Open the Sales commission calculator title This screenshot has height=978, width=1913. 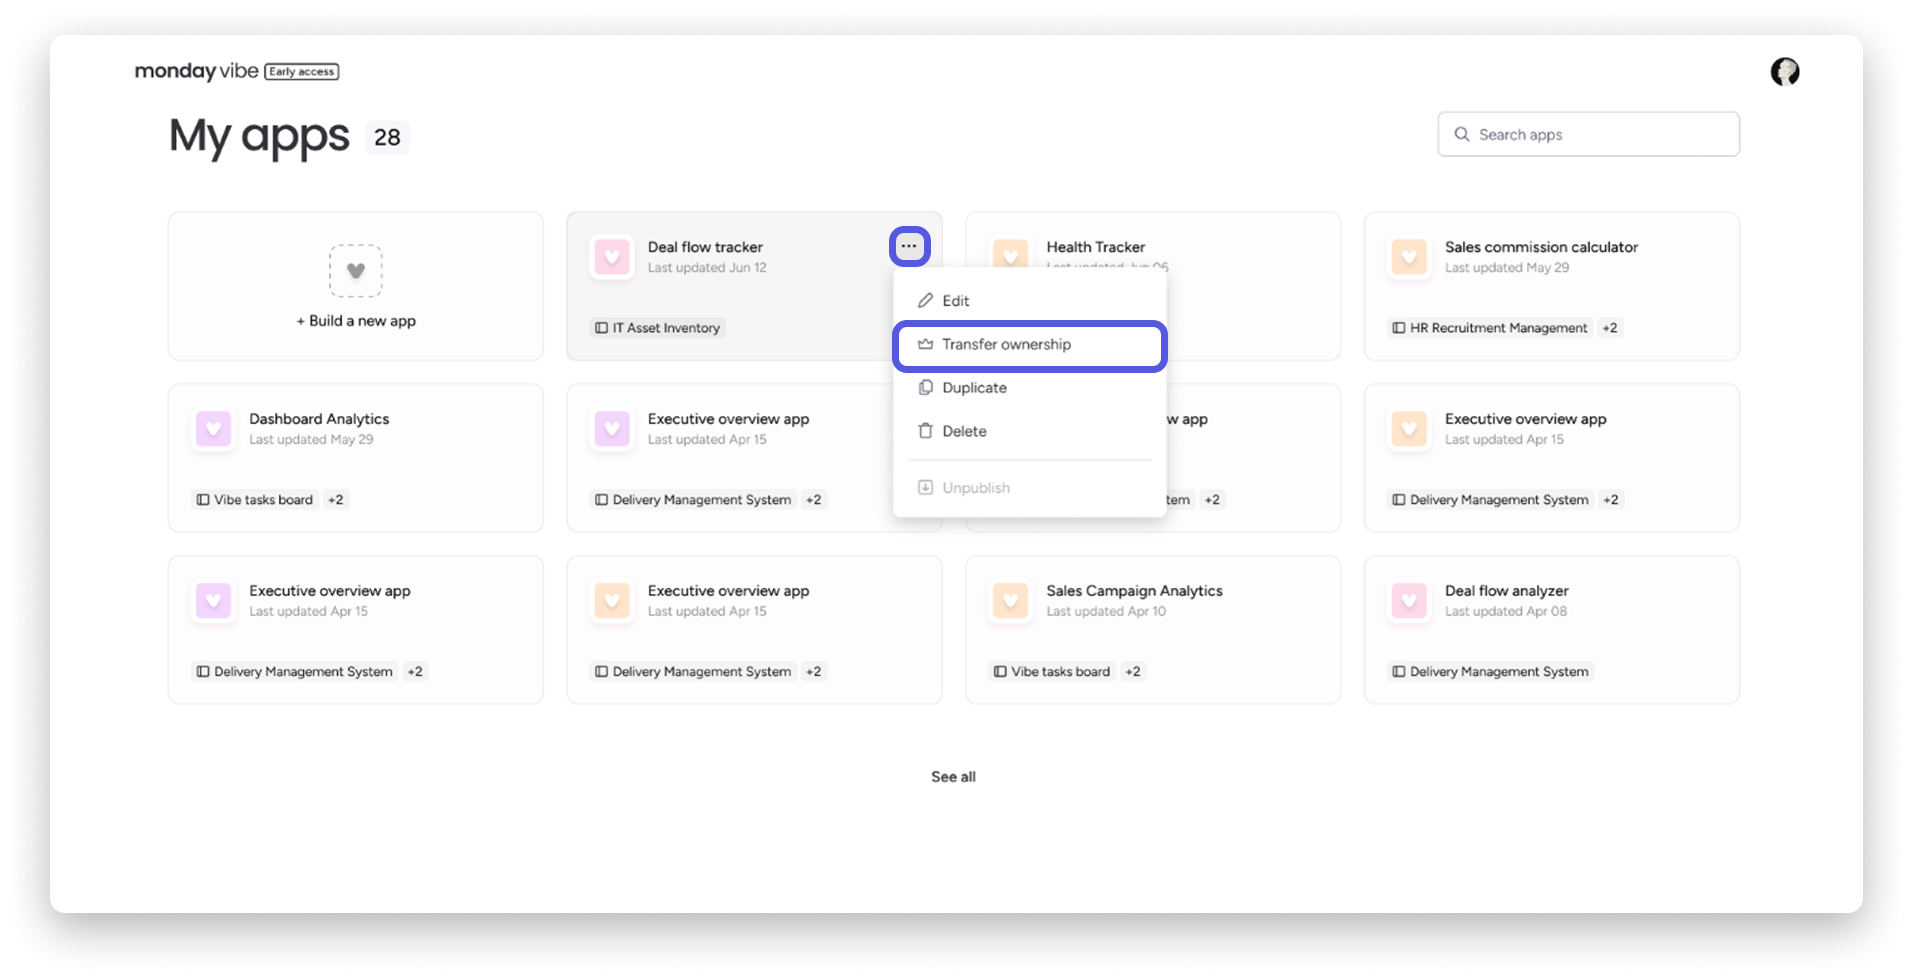coord(1541,247)
